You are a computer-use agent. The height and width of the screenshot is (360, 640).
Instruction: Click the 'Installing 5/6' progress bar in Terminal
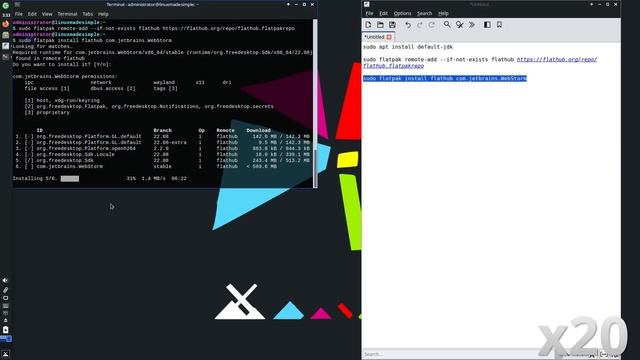point(70,179)
